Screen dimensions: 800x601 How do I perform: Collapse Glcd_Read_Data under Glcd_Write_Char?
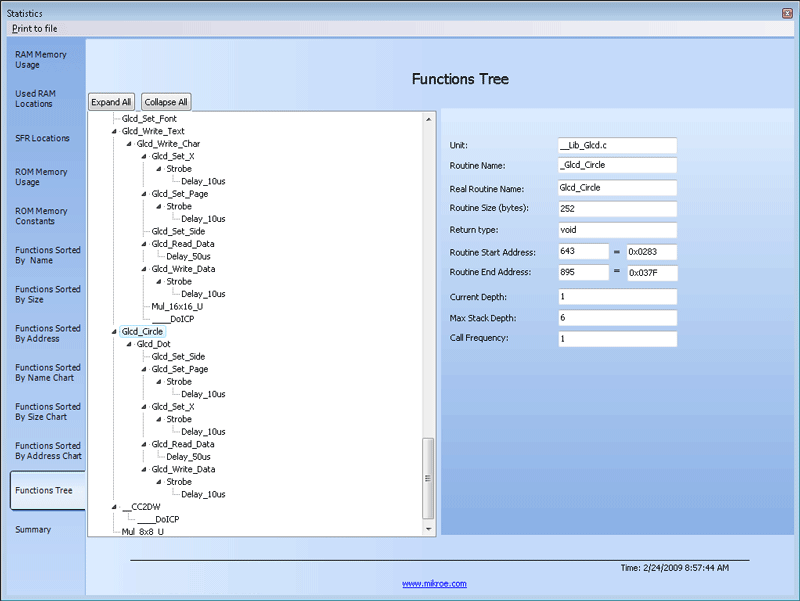click(144, 244)
